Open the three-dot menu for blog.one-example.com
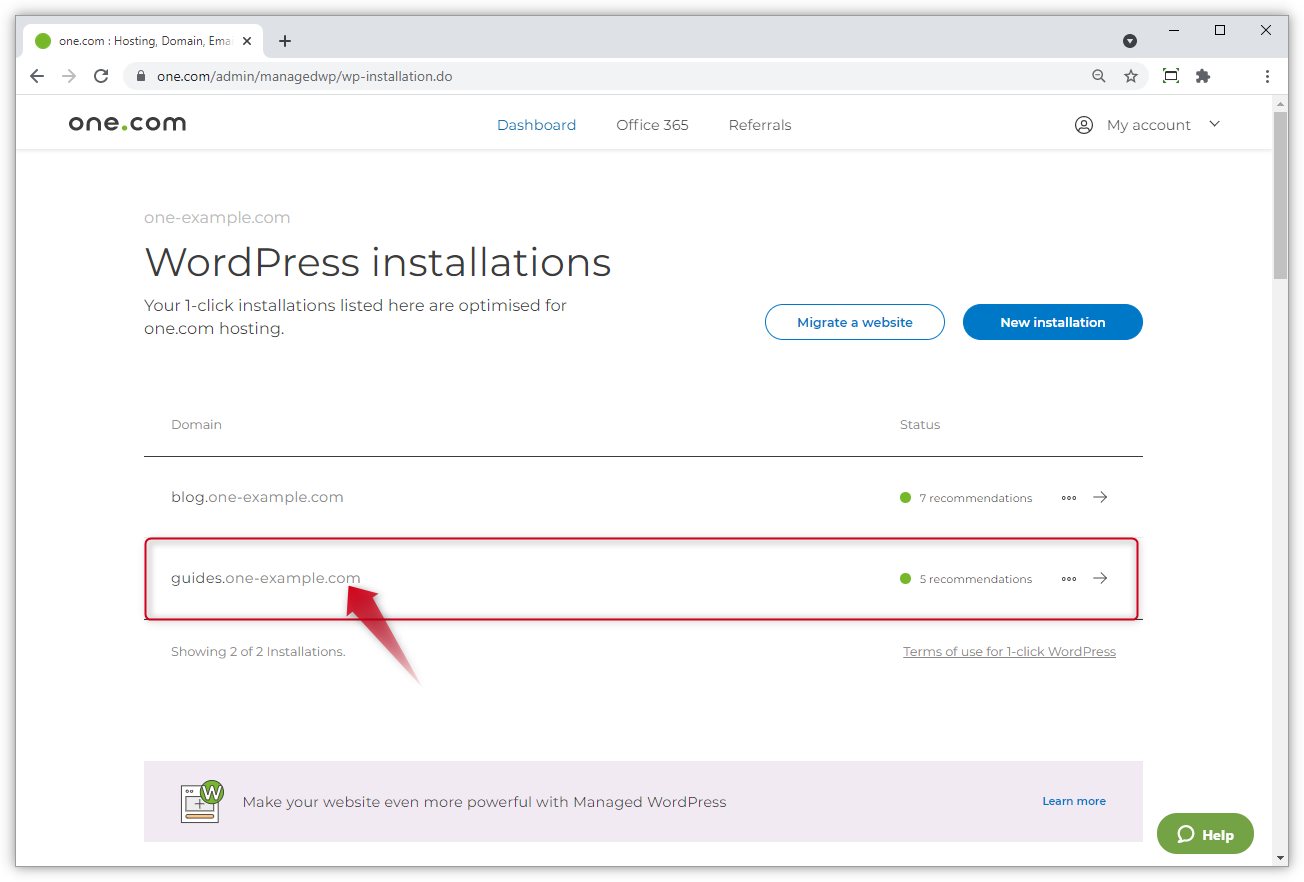1304x882 pixels. click(1068, 497)
